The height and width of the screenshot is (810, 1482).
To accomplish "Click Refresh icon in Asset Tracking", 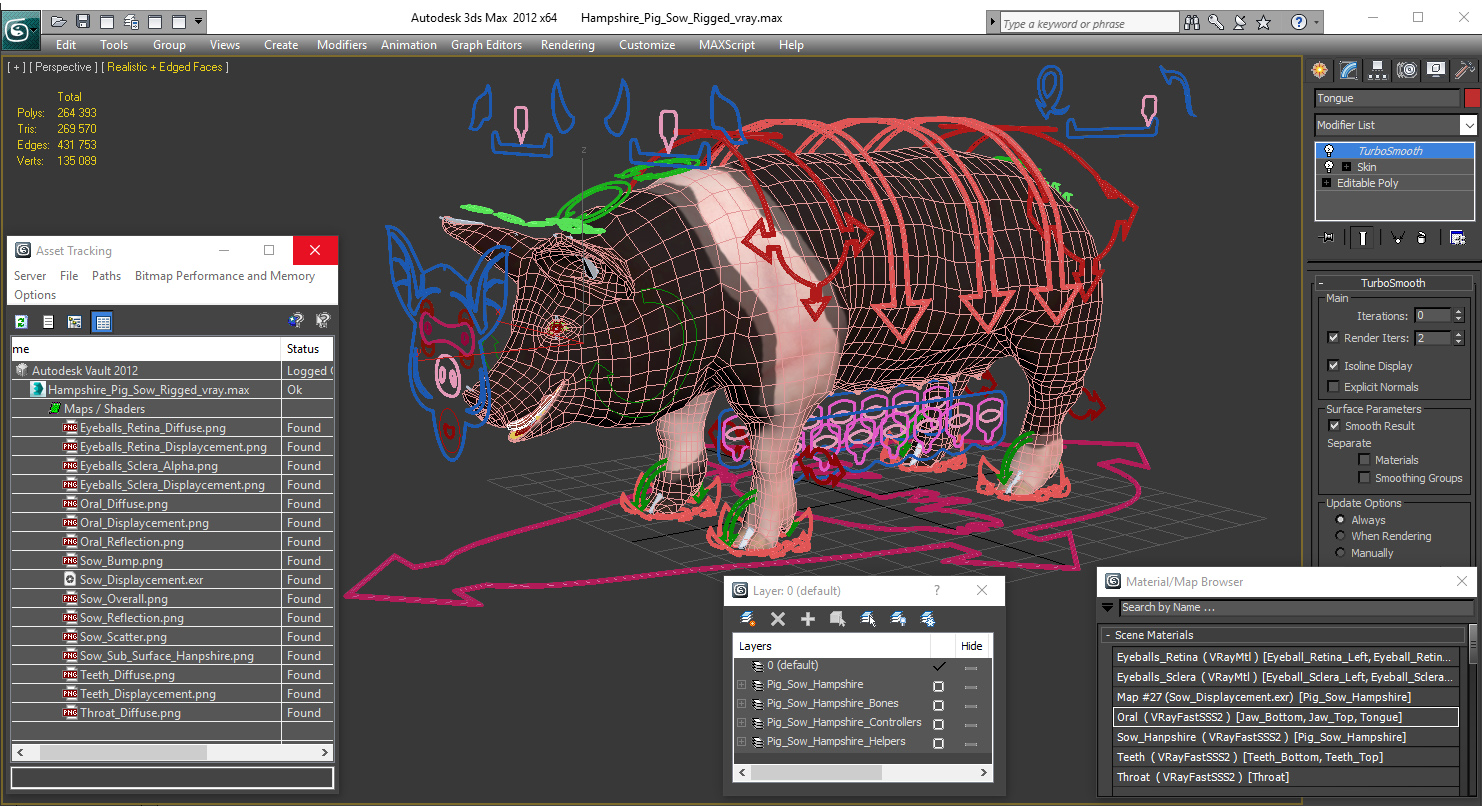I will tap(21, 321).
